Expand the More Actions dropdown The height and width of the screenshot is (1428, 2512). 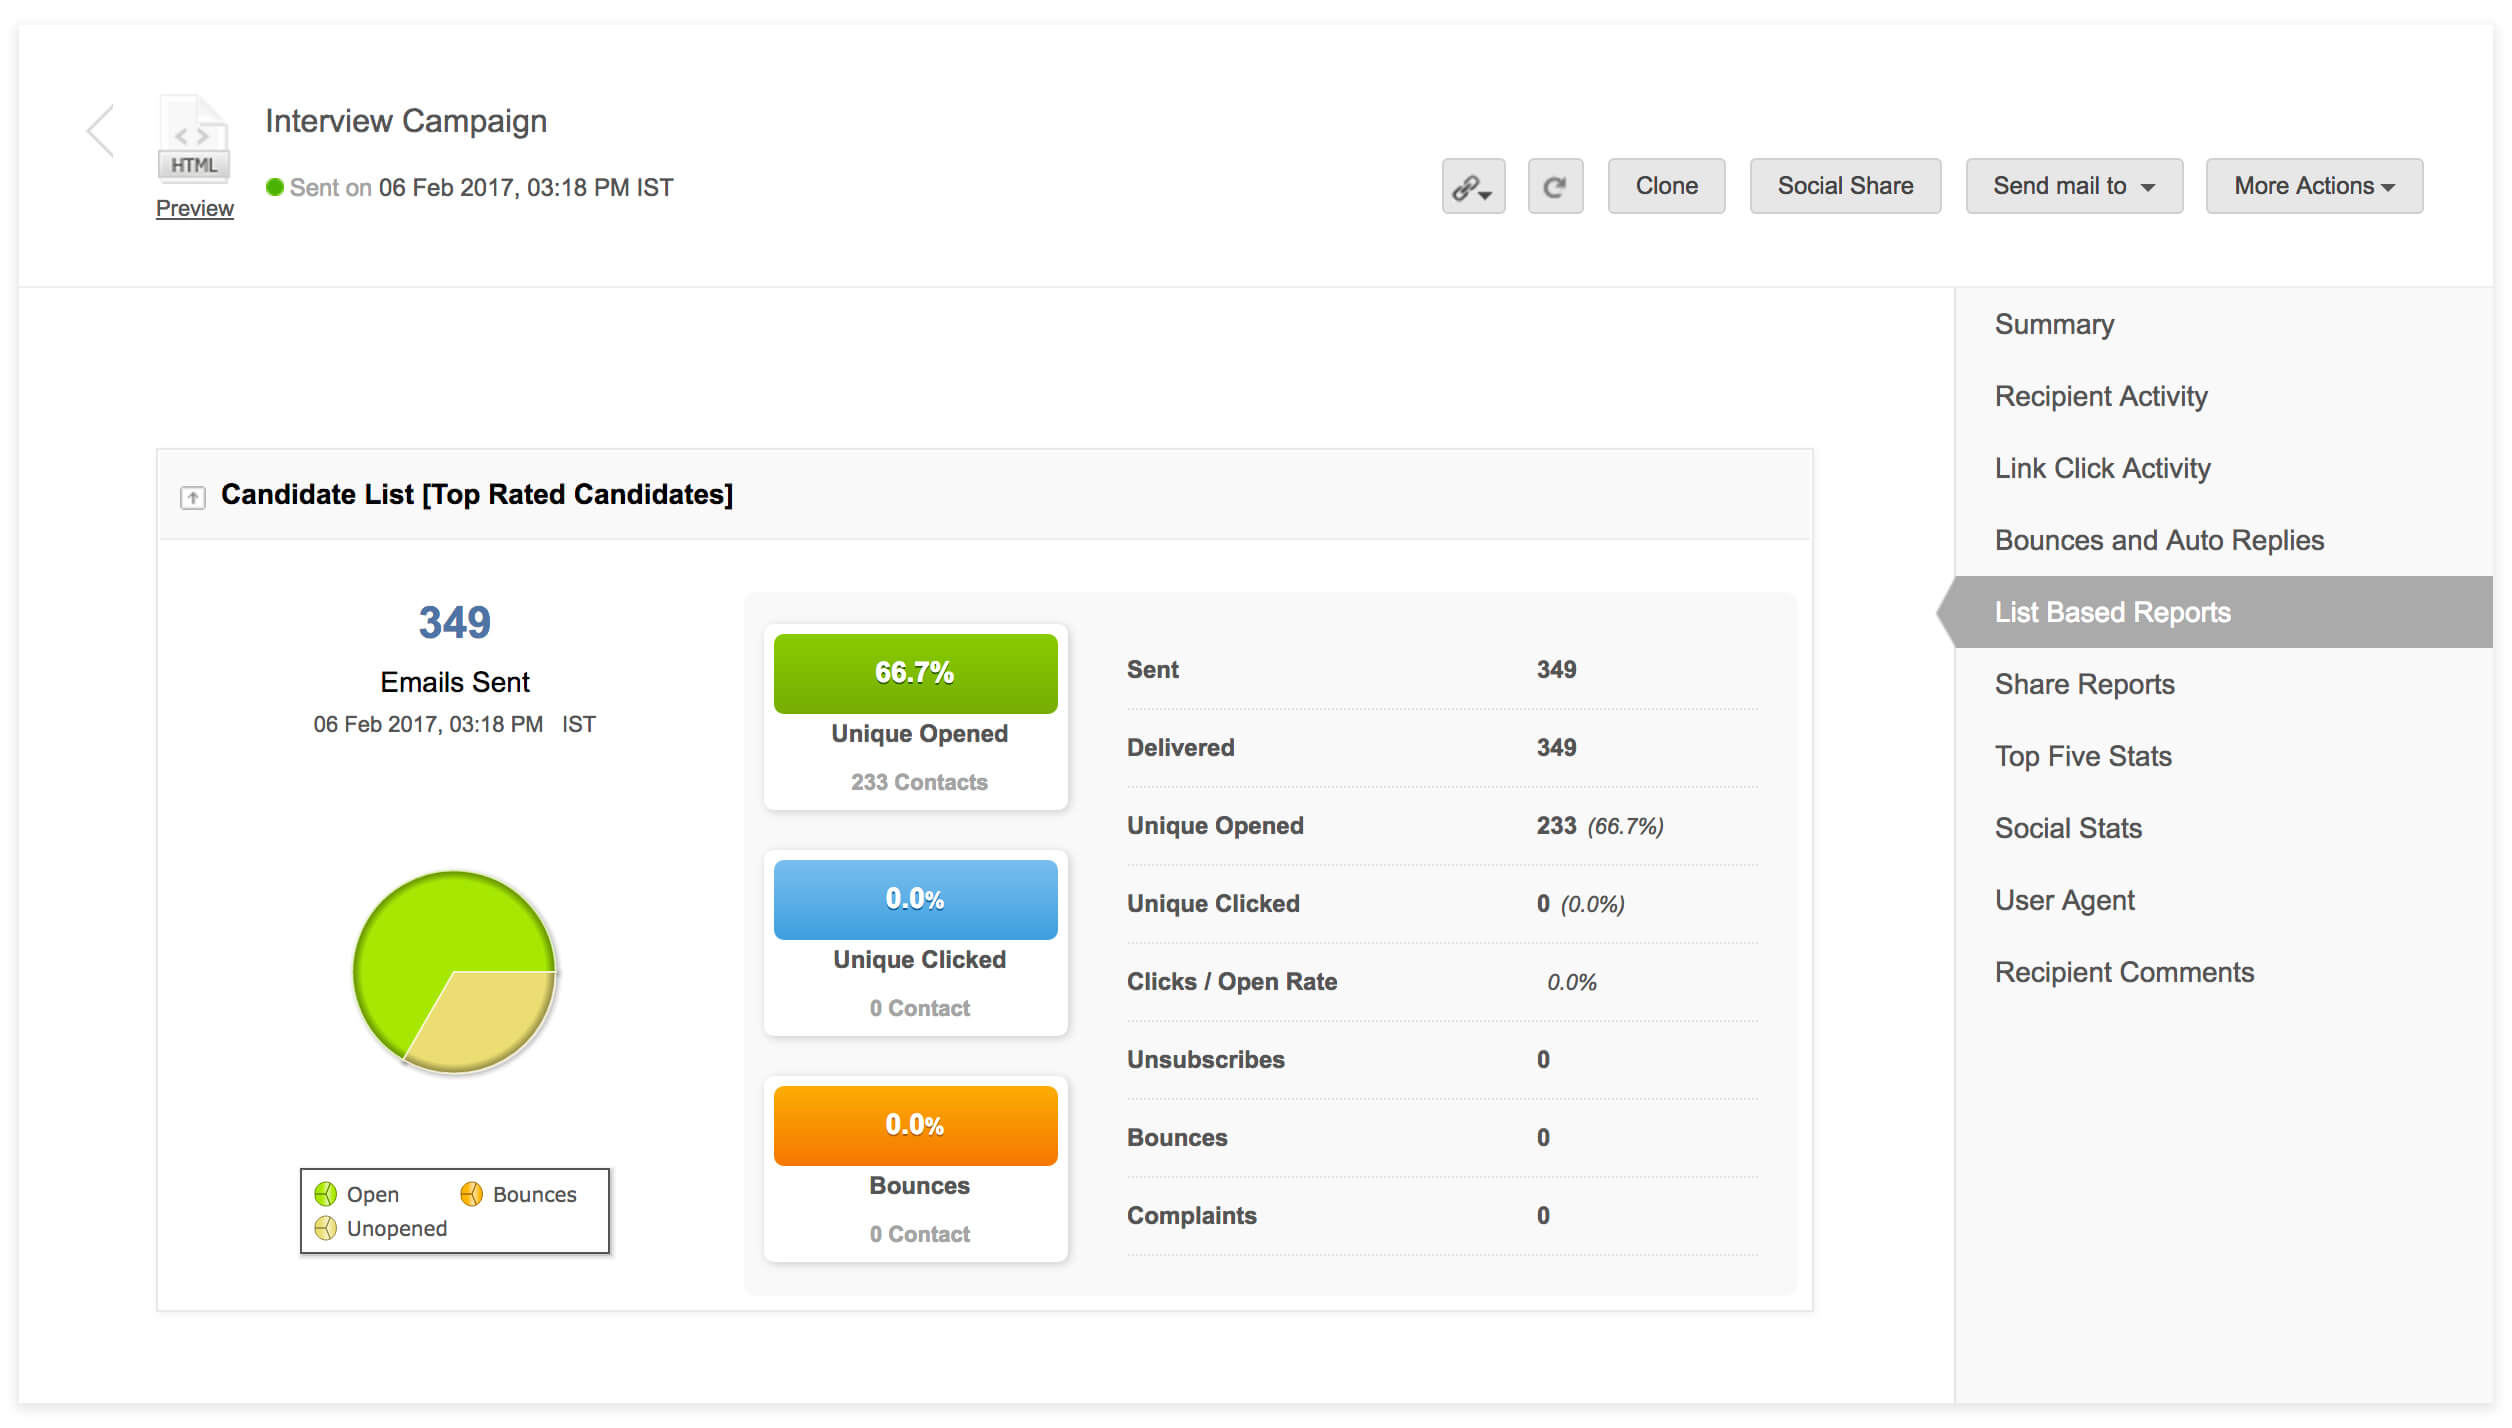tap(2313, 186)
